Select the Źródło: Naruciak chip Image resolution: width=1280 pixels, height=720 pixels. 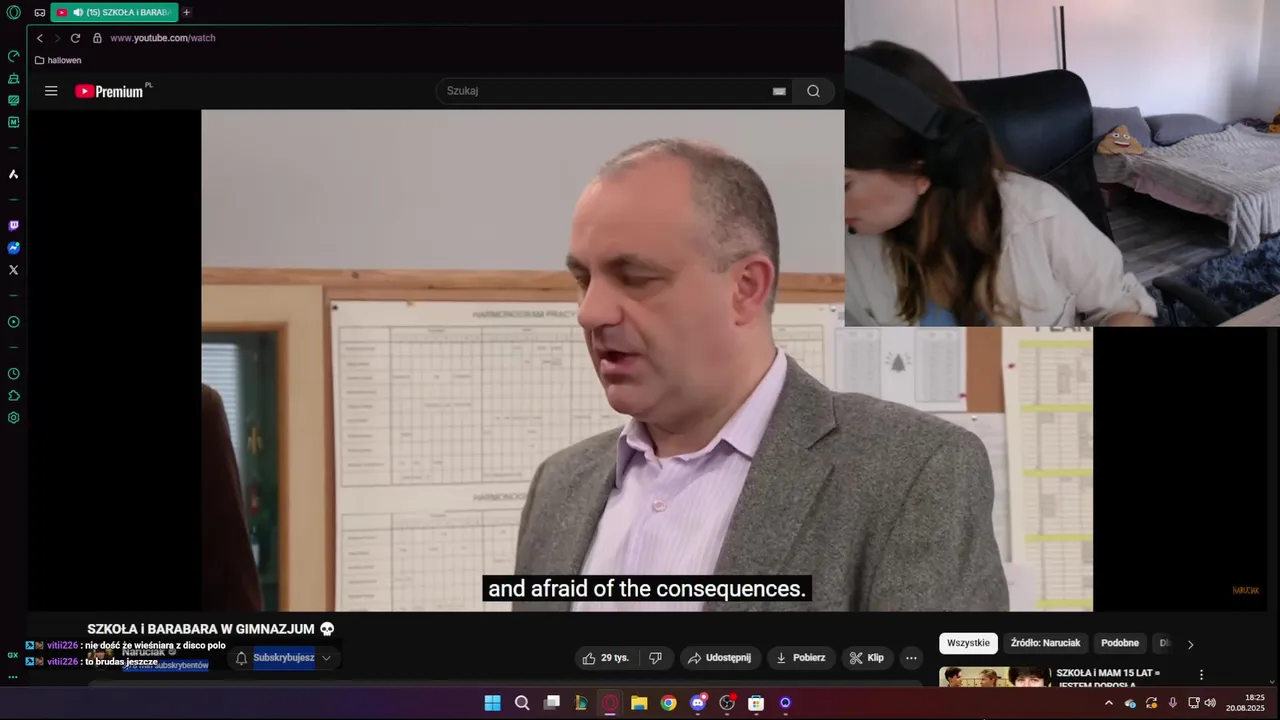coord(1045,643)
